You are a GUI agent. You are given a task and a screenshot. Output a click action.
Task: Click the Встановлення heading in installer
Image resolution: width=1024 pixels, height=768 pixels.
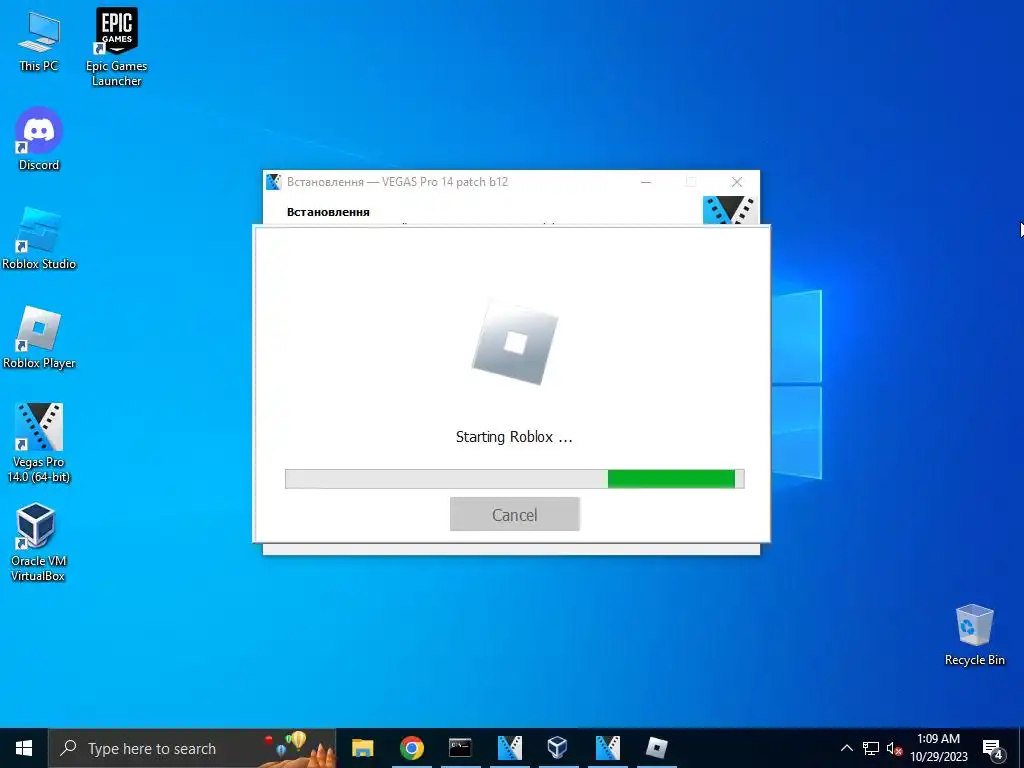(328, 212)
